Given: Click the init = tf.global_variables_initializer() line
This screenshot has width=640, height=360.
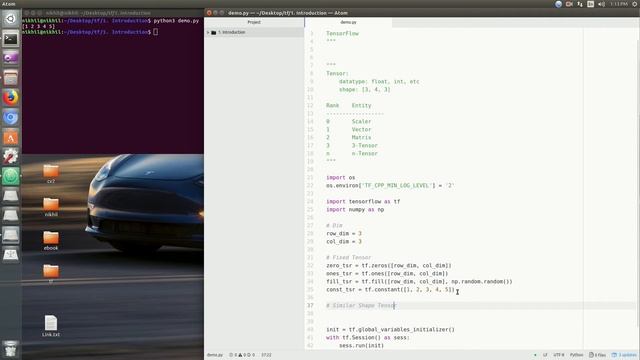Looking at the screenshot, I should (390, 329).
